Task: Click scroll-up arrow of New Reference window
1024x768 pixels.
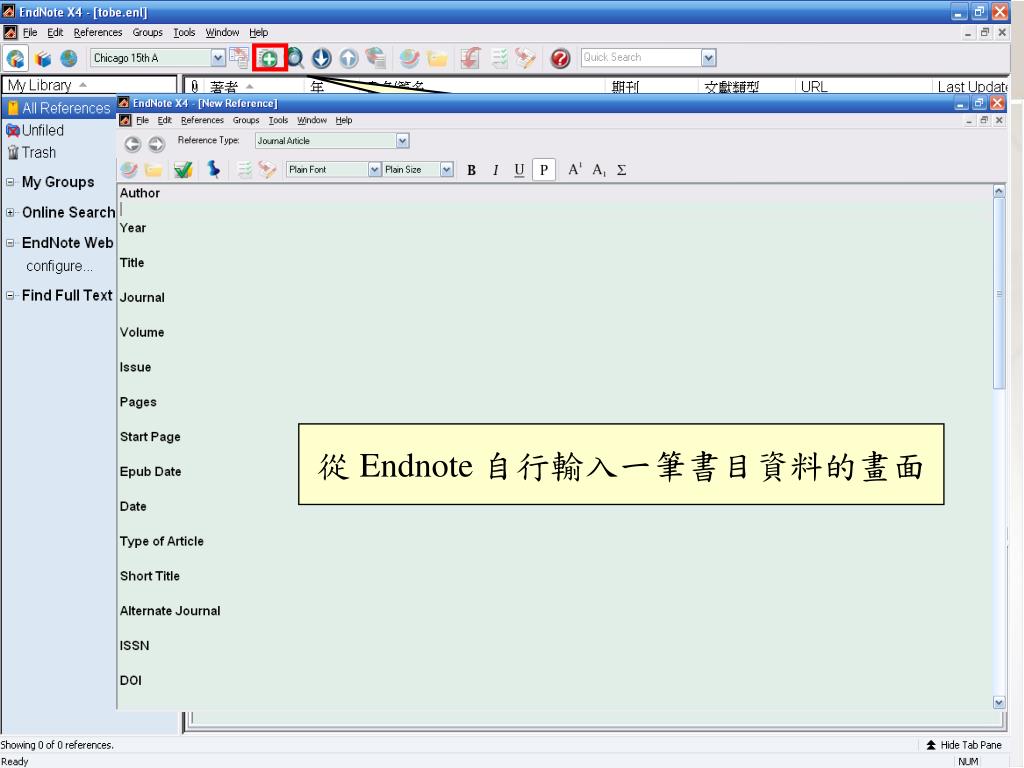Action: [x=999, y=191]
